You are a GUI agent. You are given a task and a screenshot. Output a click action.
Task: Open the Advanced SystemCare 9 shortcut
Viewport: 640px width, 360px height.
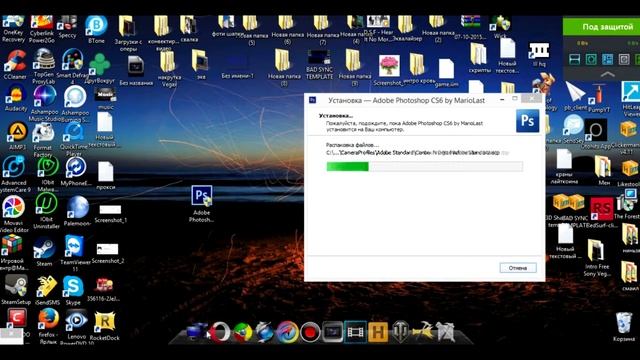[15, 174]
